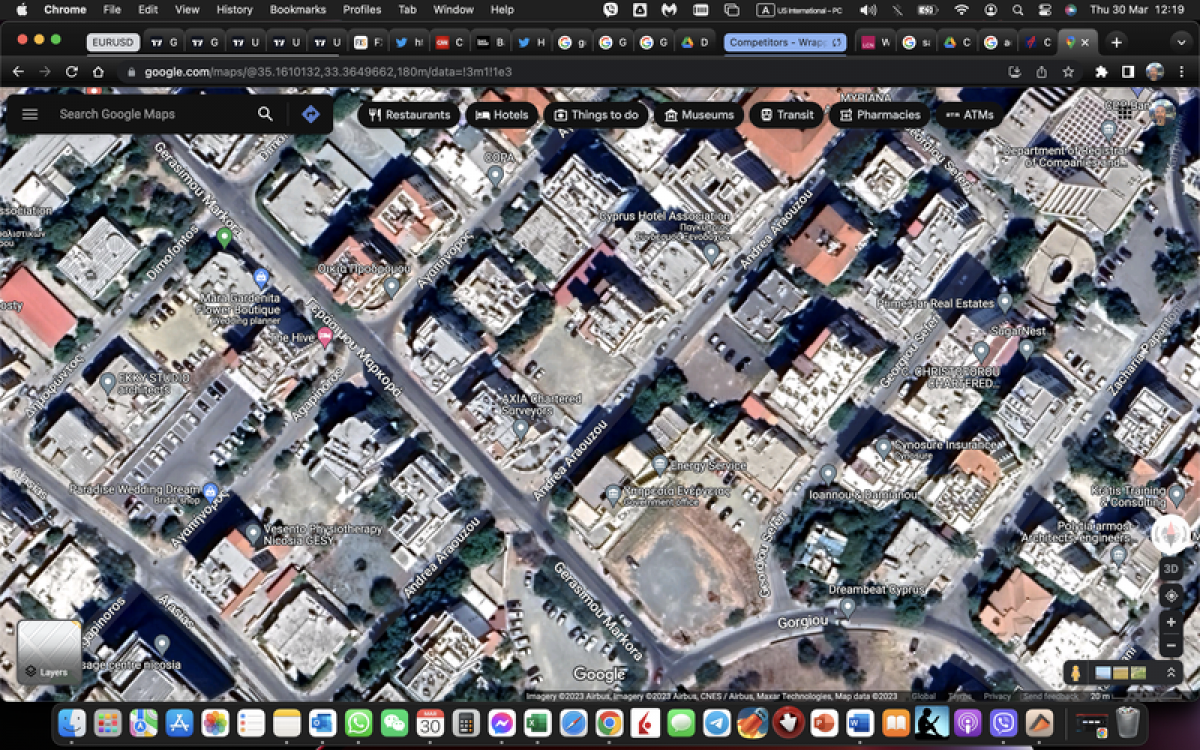Open the Bookmarks menu in the menu bar

[297, 10]
